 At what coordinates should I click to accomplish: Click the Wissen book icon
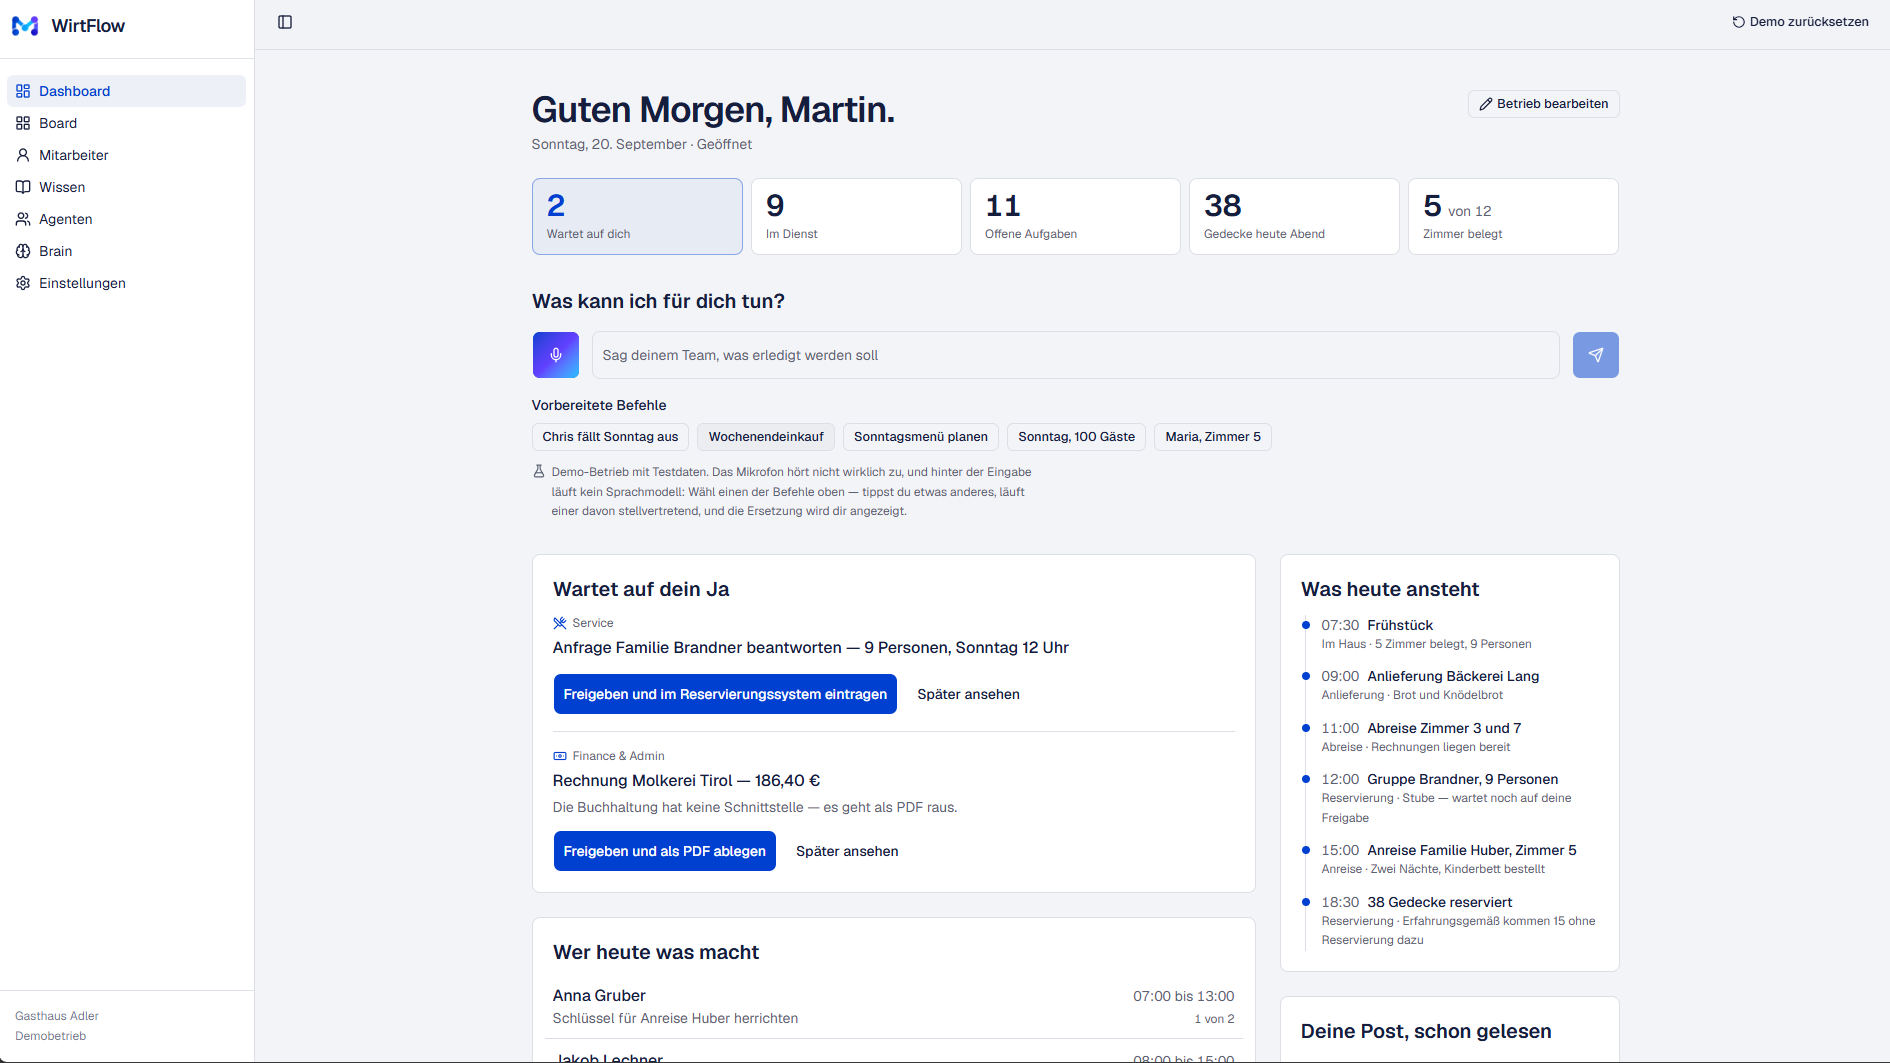(x=23, y=187)
